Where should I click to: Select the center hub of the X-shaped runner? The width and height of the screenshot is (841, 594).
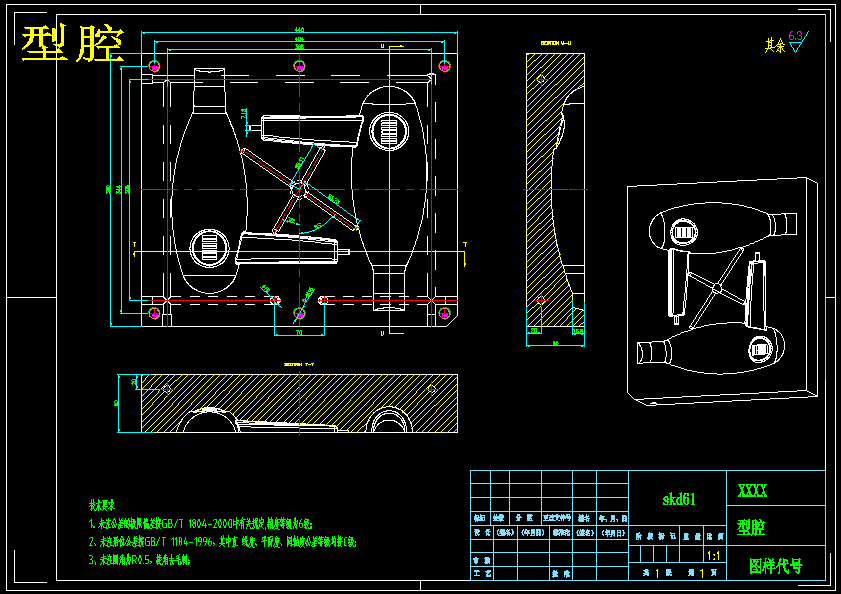click(298, 189)
